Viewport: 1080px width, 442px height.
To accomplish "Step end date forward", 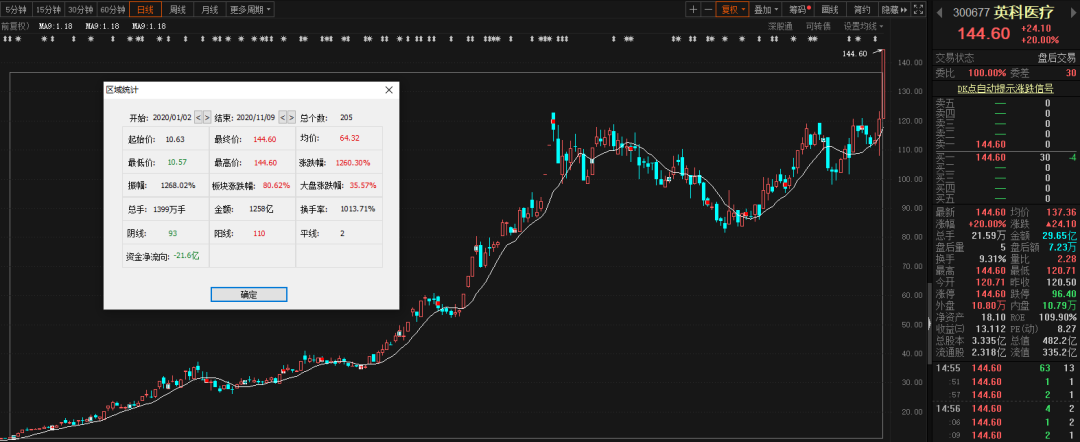I will point(292,117).
